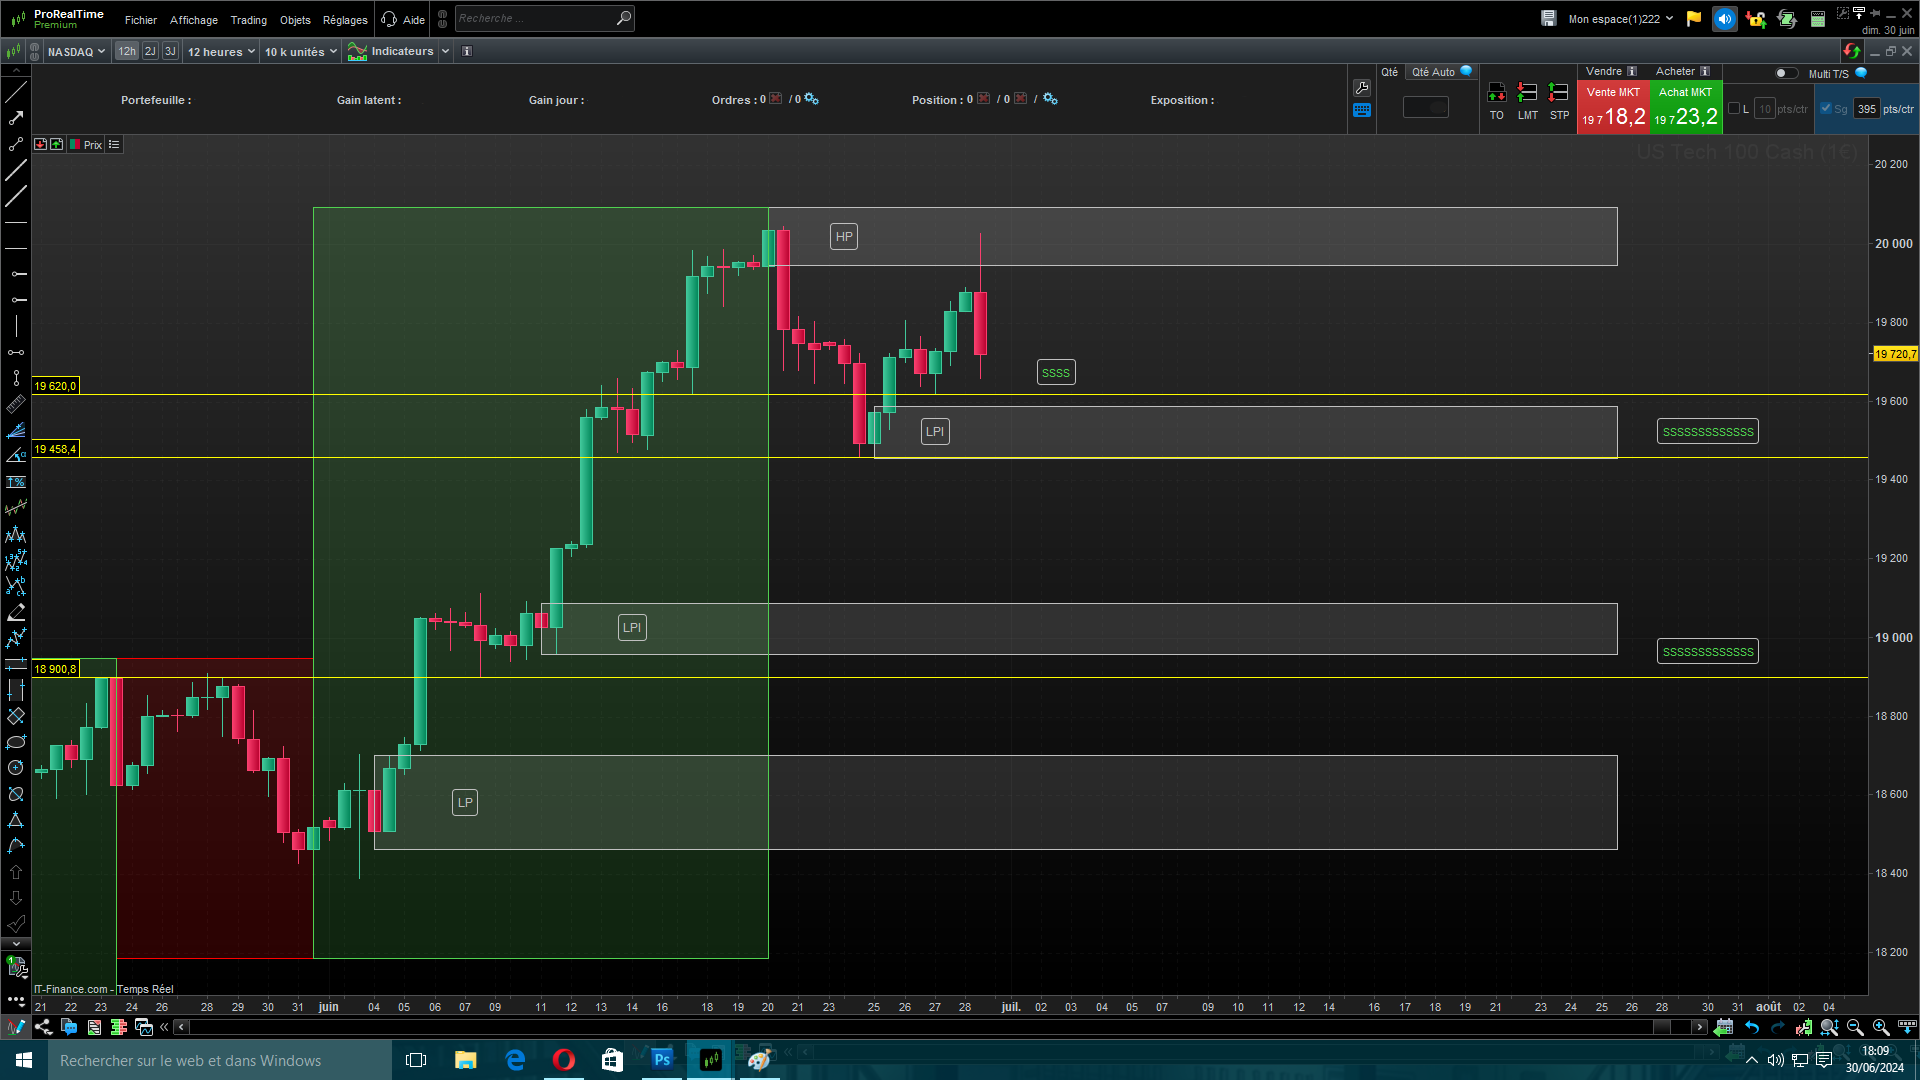Click the STP stop order icon
1920x1080 pixels.
[1558, 93]
